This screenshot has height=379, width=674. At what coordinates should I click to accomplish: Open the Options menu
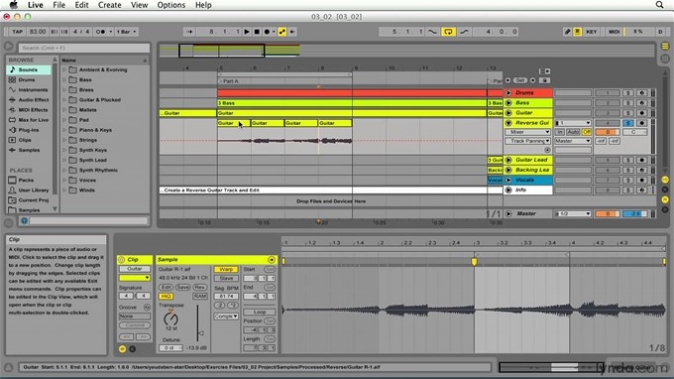point(171,5)
